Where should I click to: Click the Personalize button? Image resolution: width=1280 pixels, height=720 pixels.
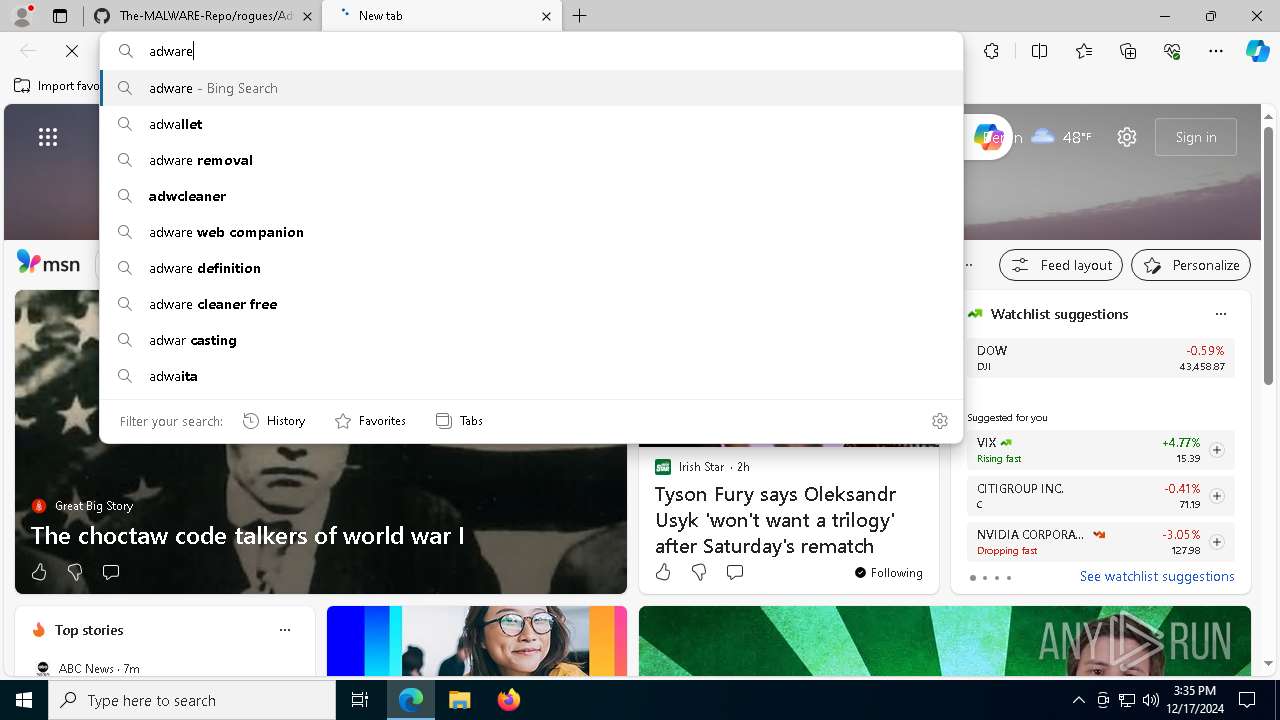tap(1191, 265)
